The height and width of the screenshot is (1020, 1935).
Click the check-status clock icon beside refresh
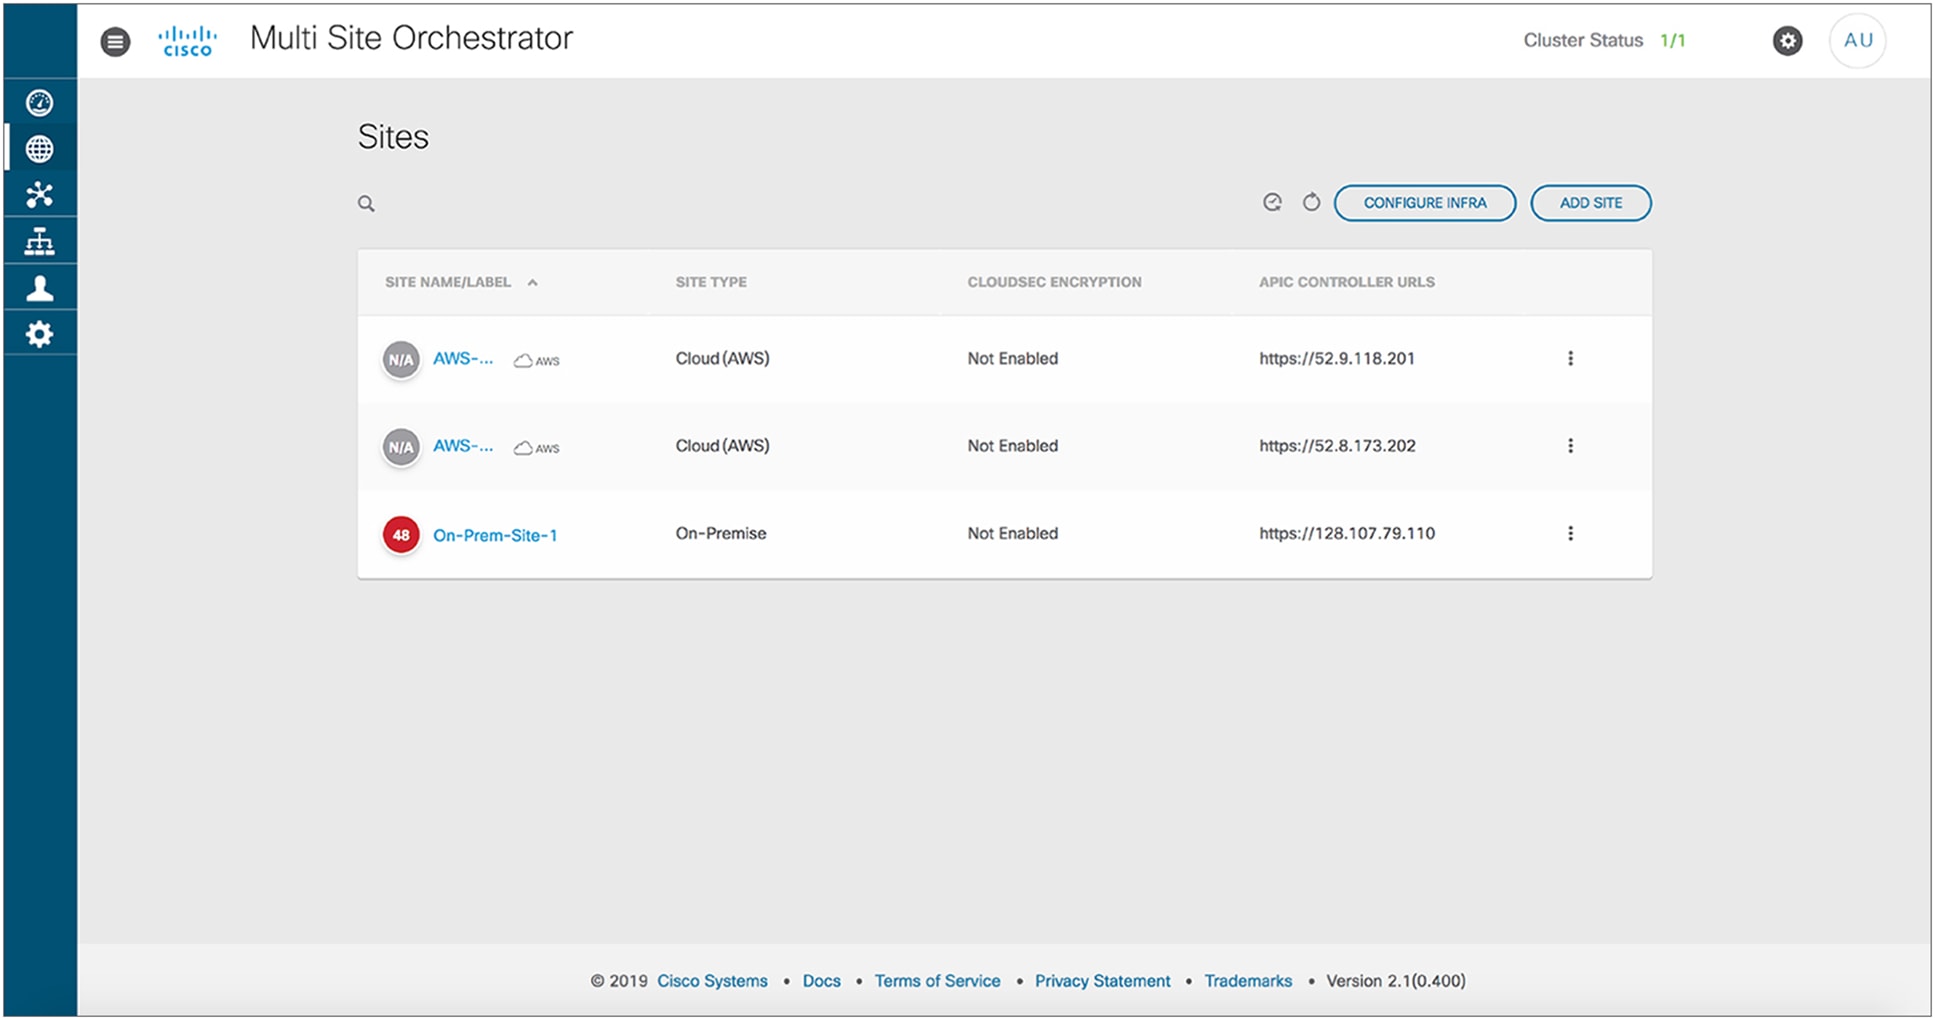tap(1272, 203)
